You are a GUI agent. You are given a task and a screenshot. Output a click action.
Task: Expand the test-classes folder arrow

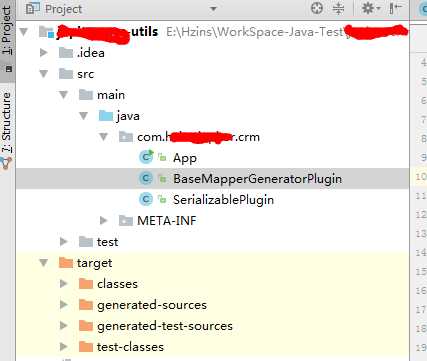tap(64, 347)
